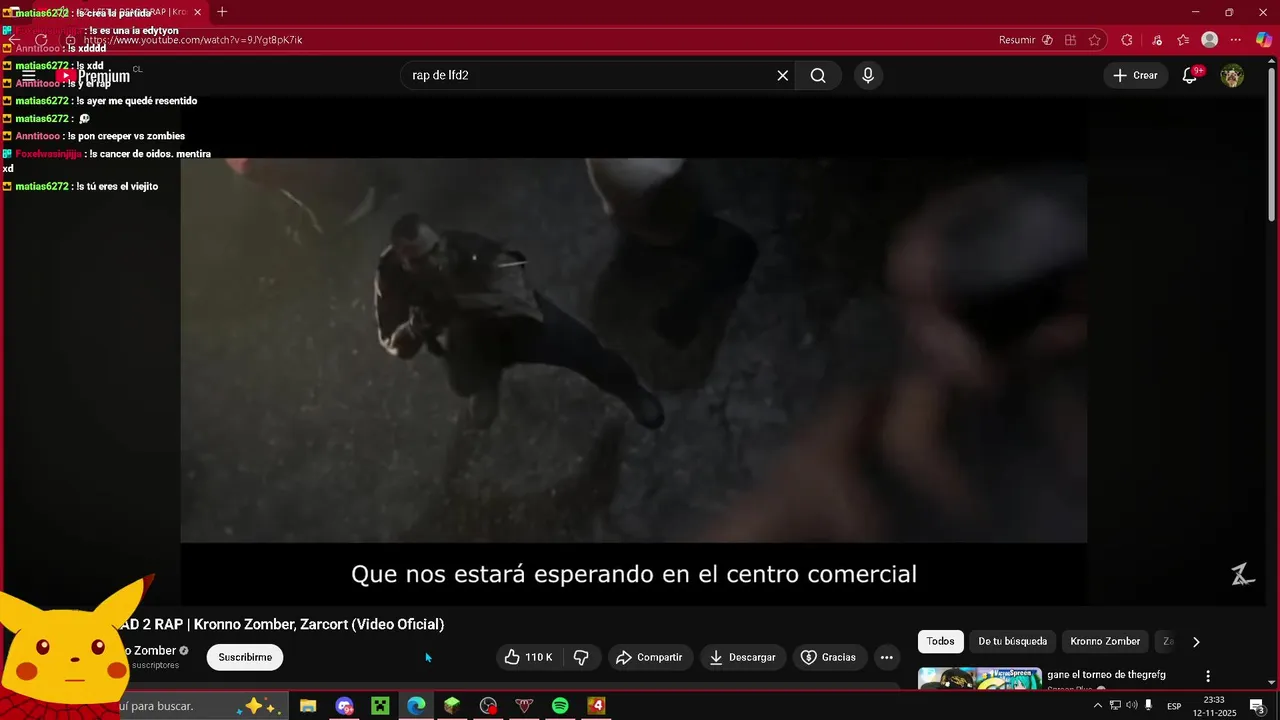Open options menu for 'gane el torneo de thegrefg'
This screenshot has height=720, width=1280.
click(x=1208, y=676)
